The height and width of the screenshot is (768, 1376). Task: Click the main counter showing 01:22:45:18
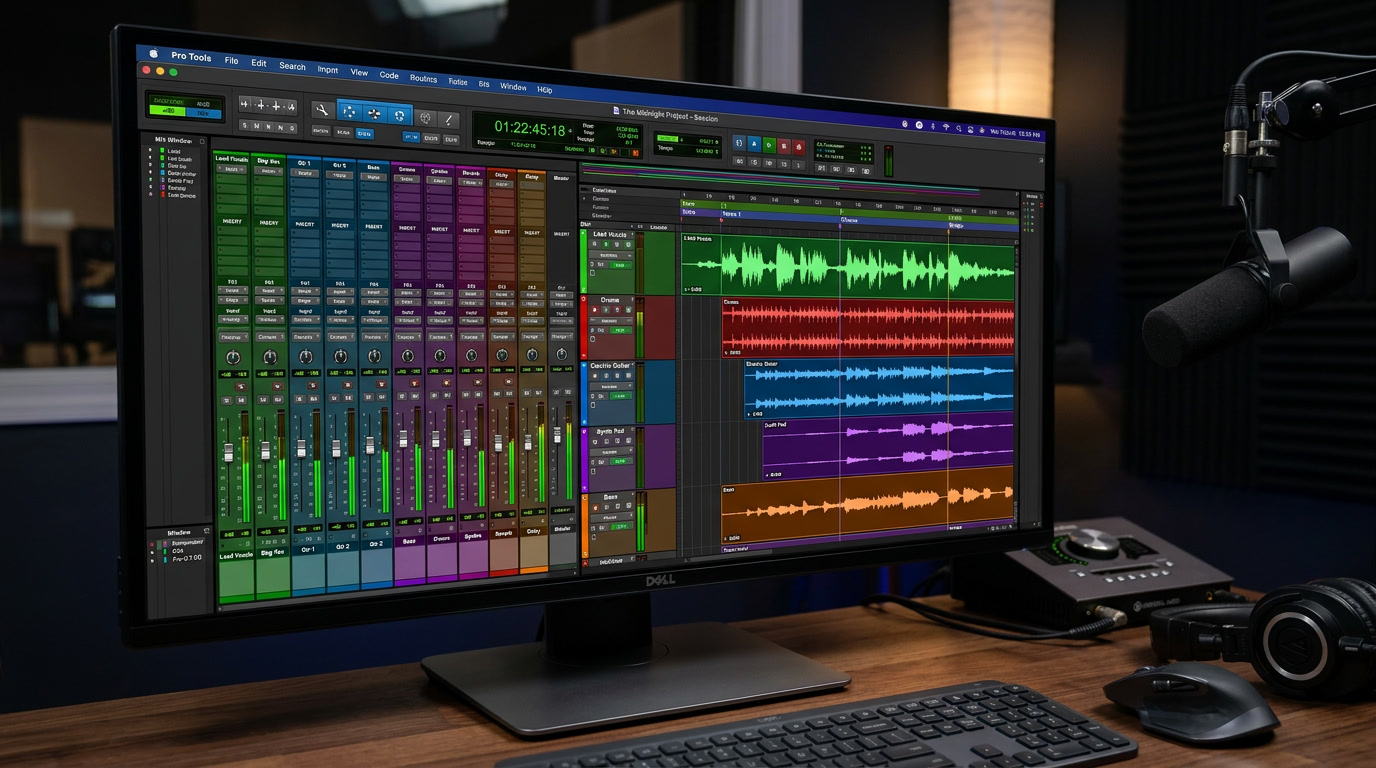pyautogui.click(x=529, y=129)
